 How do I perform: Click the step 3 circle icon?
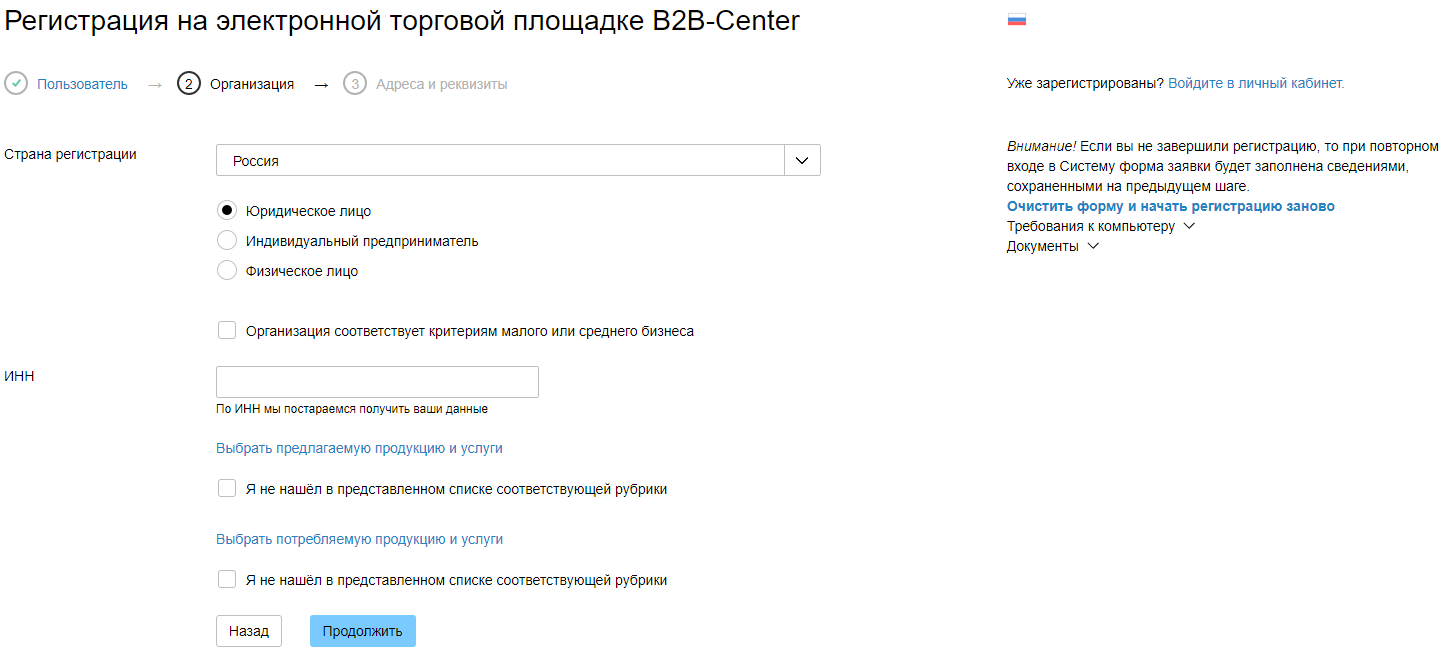[355, 84]
